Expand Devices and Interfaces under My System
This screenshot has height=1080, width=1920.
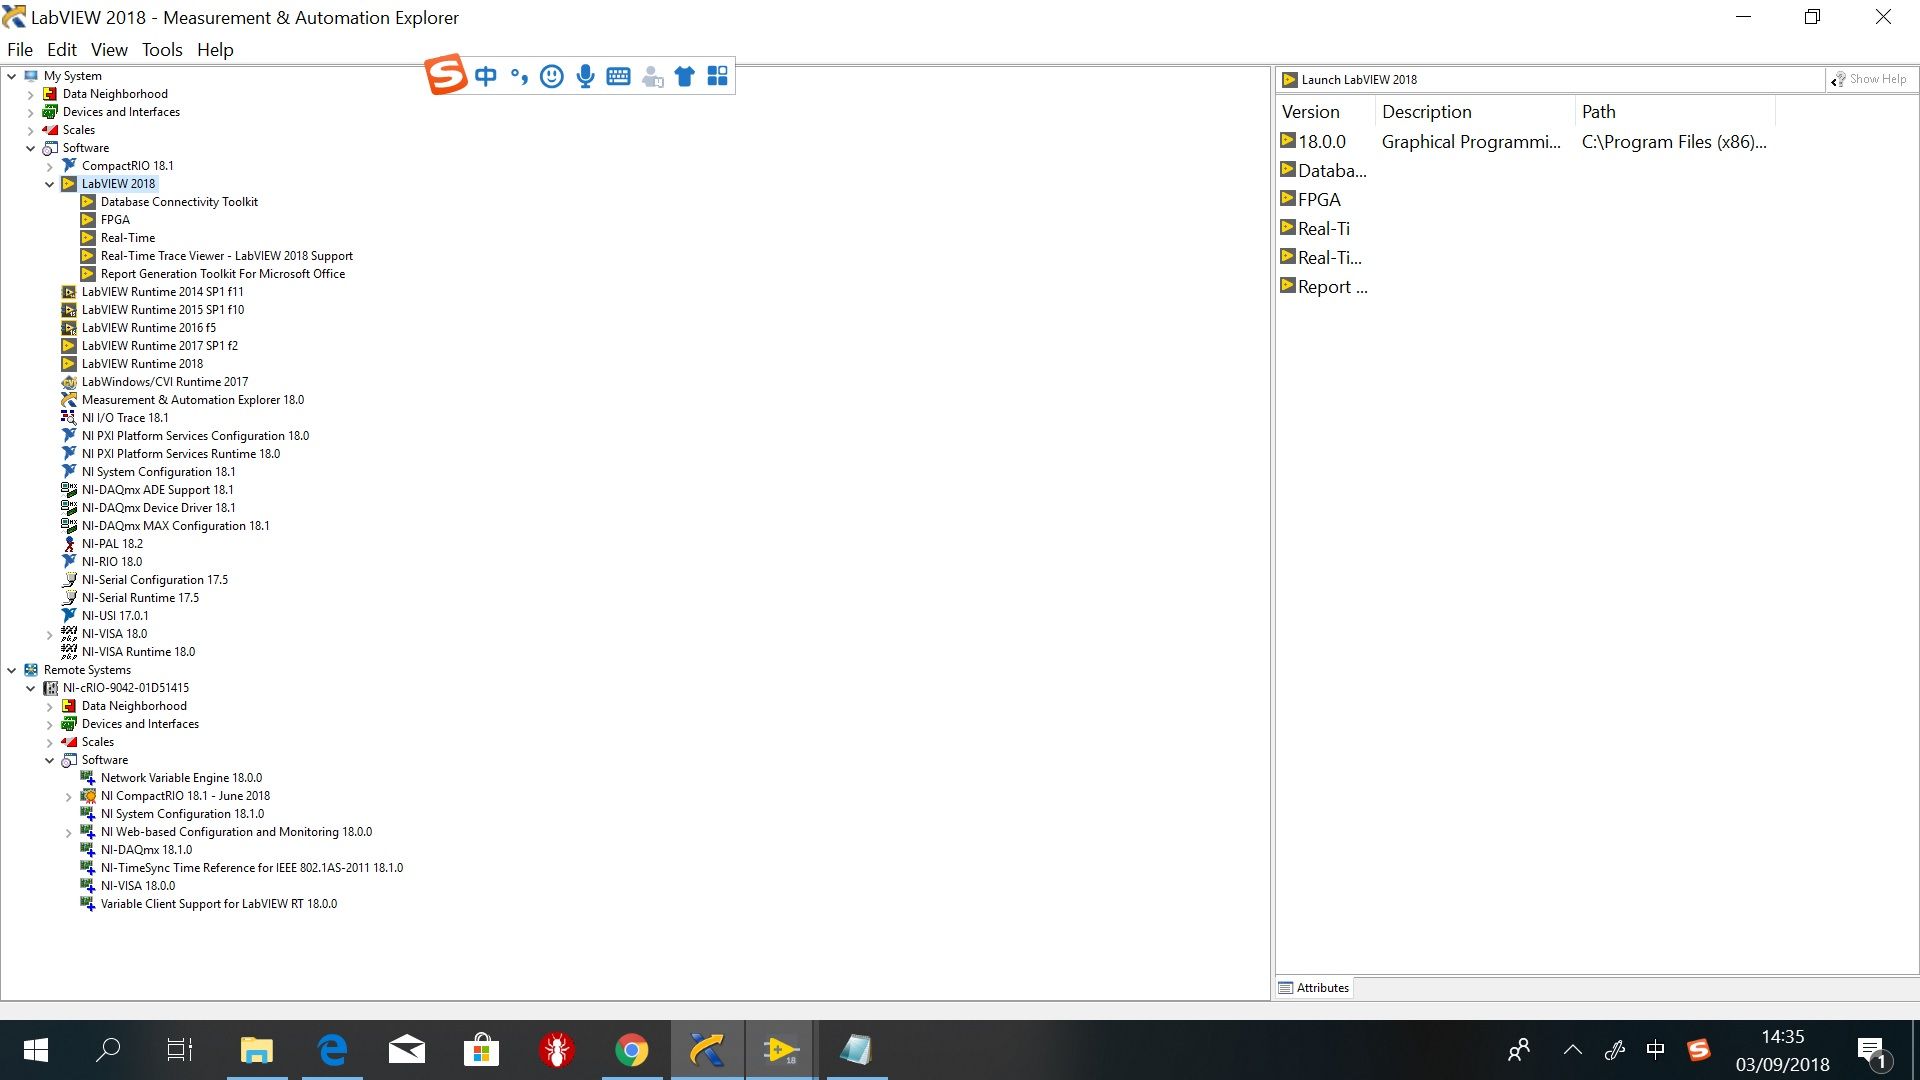click(31, 112)
